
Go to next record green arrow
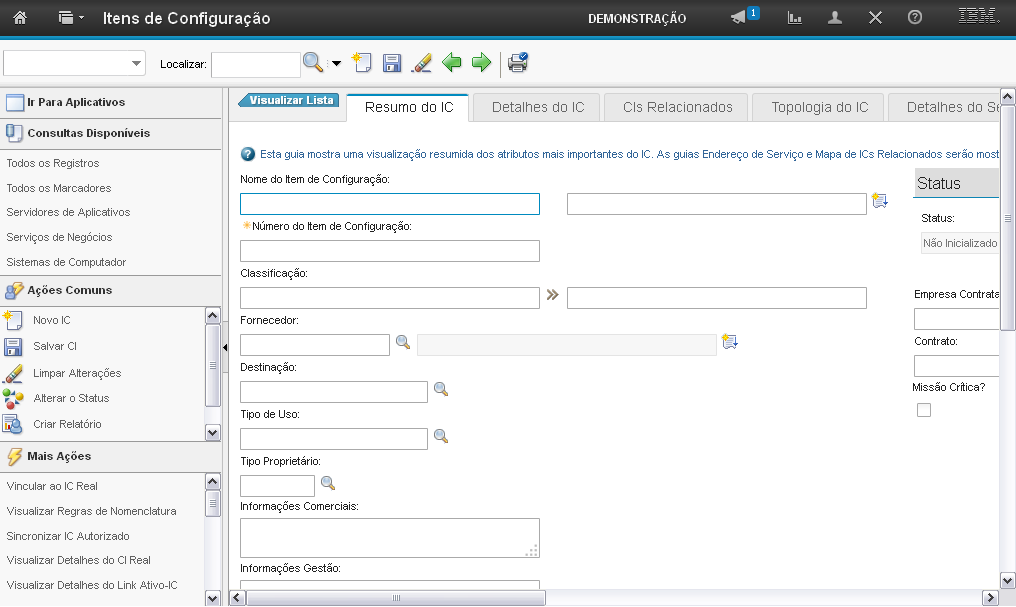tap(481, 63)
